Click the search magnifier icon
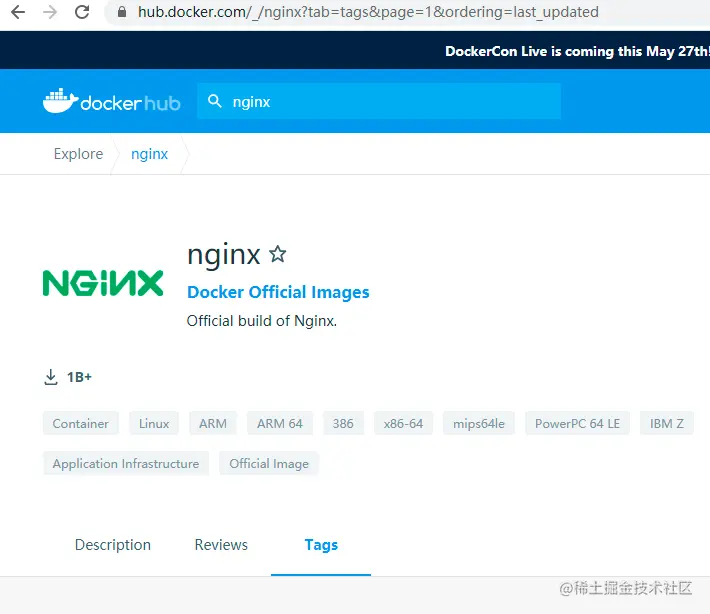 tap(215, 101)
